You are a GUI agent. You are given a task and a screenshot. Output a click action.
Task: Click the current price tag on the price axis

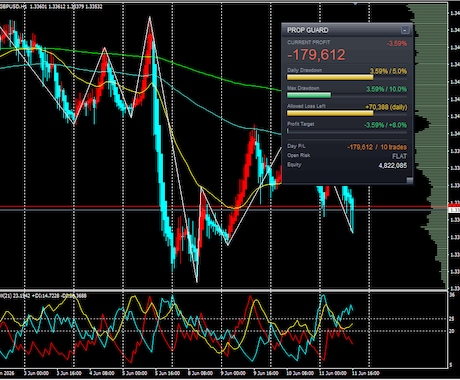point(454,210)
